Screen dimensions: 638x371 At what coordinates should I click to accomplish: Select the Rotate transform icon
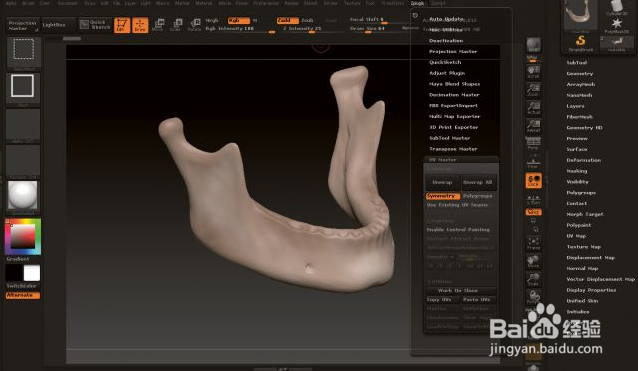coord(194,25)
